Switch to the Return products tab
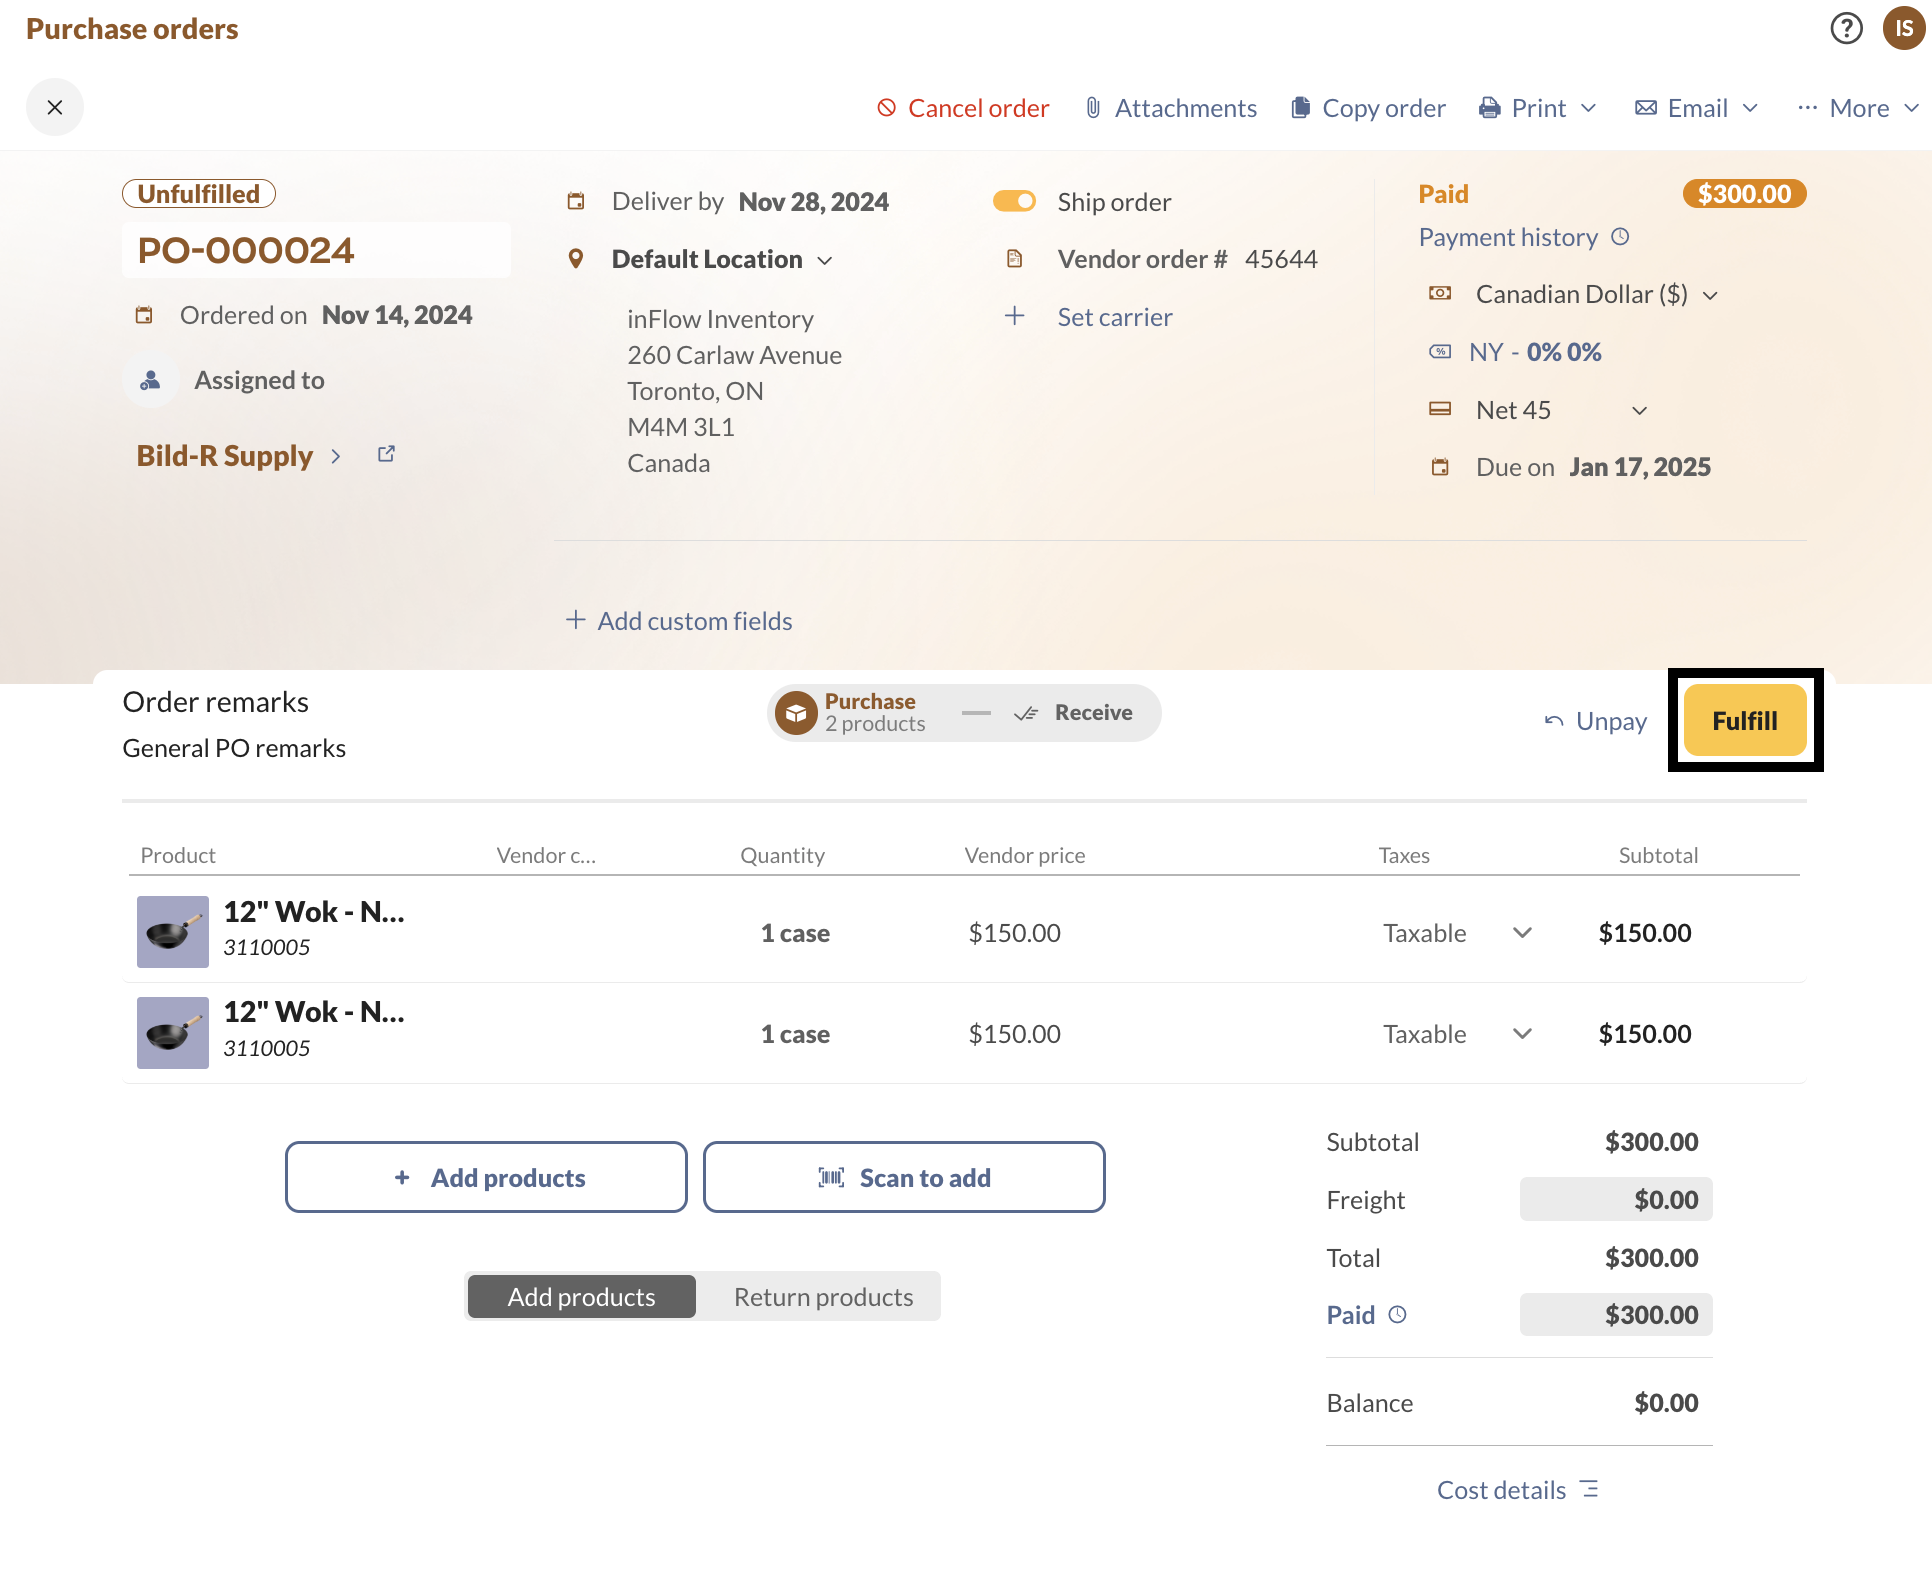 [x=823, y=1296]
